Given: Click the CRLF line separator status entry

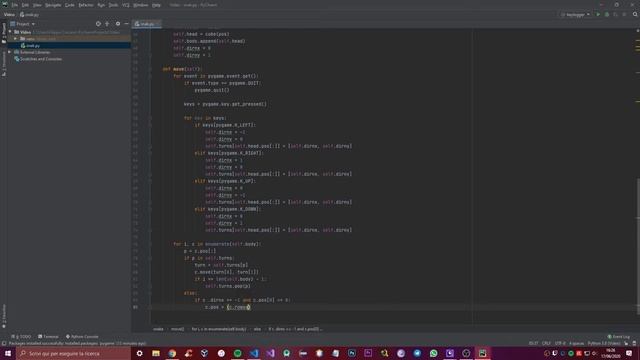Looking at the screenshot, I should point(546,344).
